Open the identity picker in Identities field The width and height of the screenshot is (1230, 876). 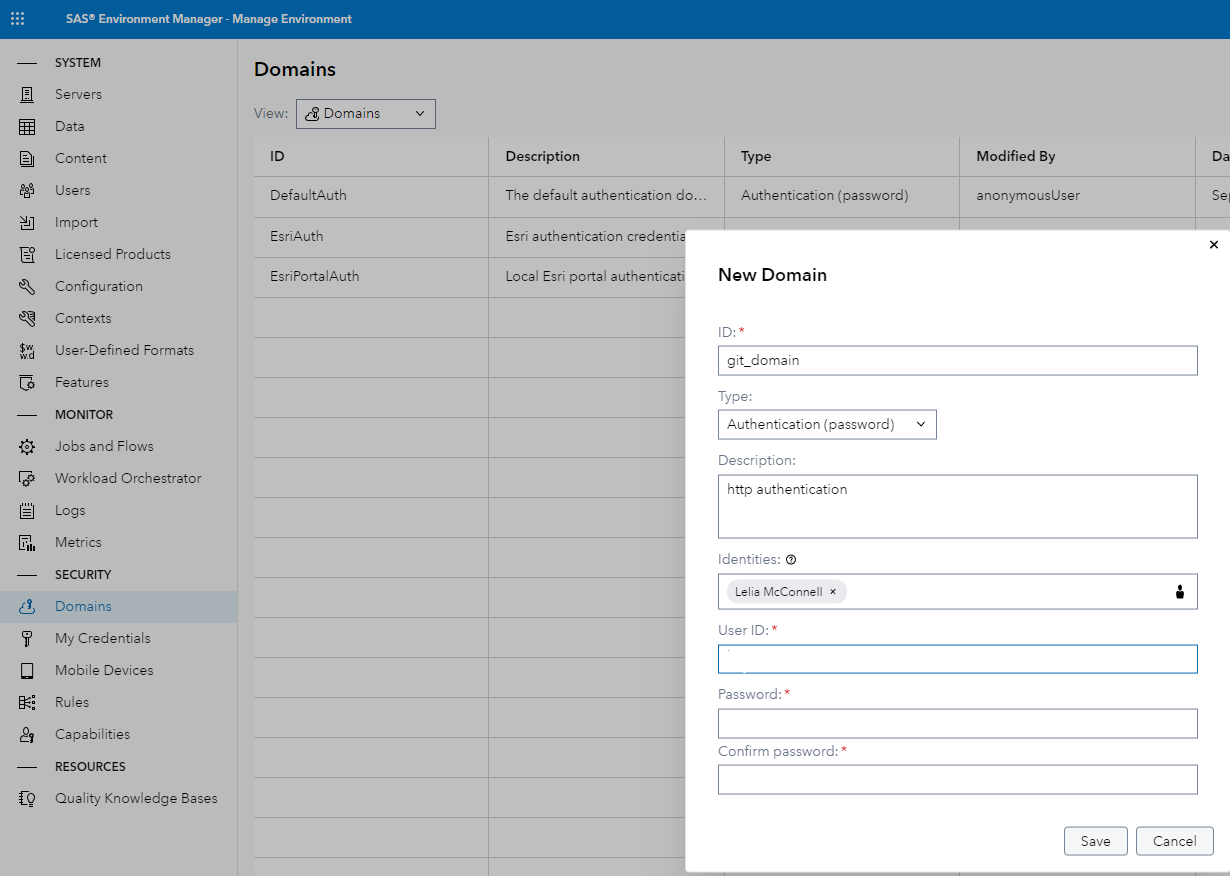pos(1182,591)
